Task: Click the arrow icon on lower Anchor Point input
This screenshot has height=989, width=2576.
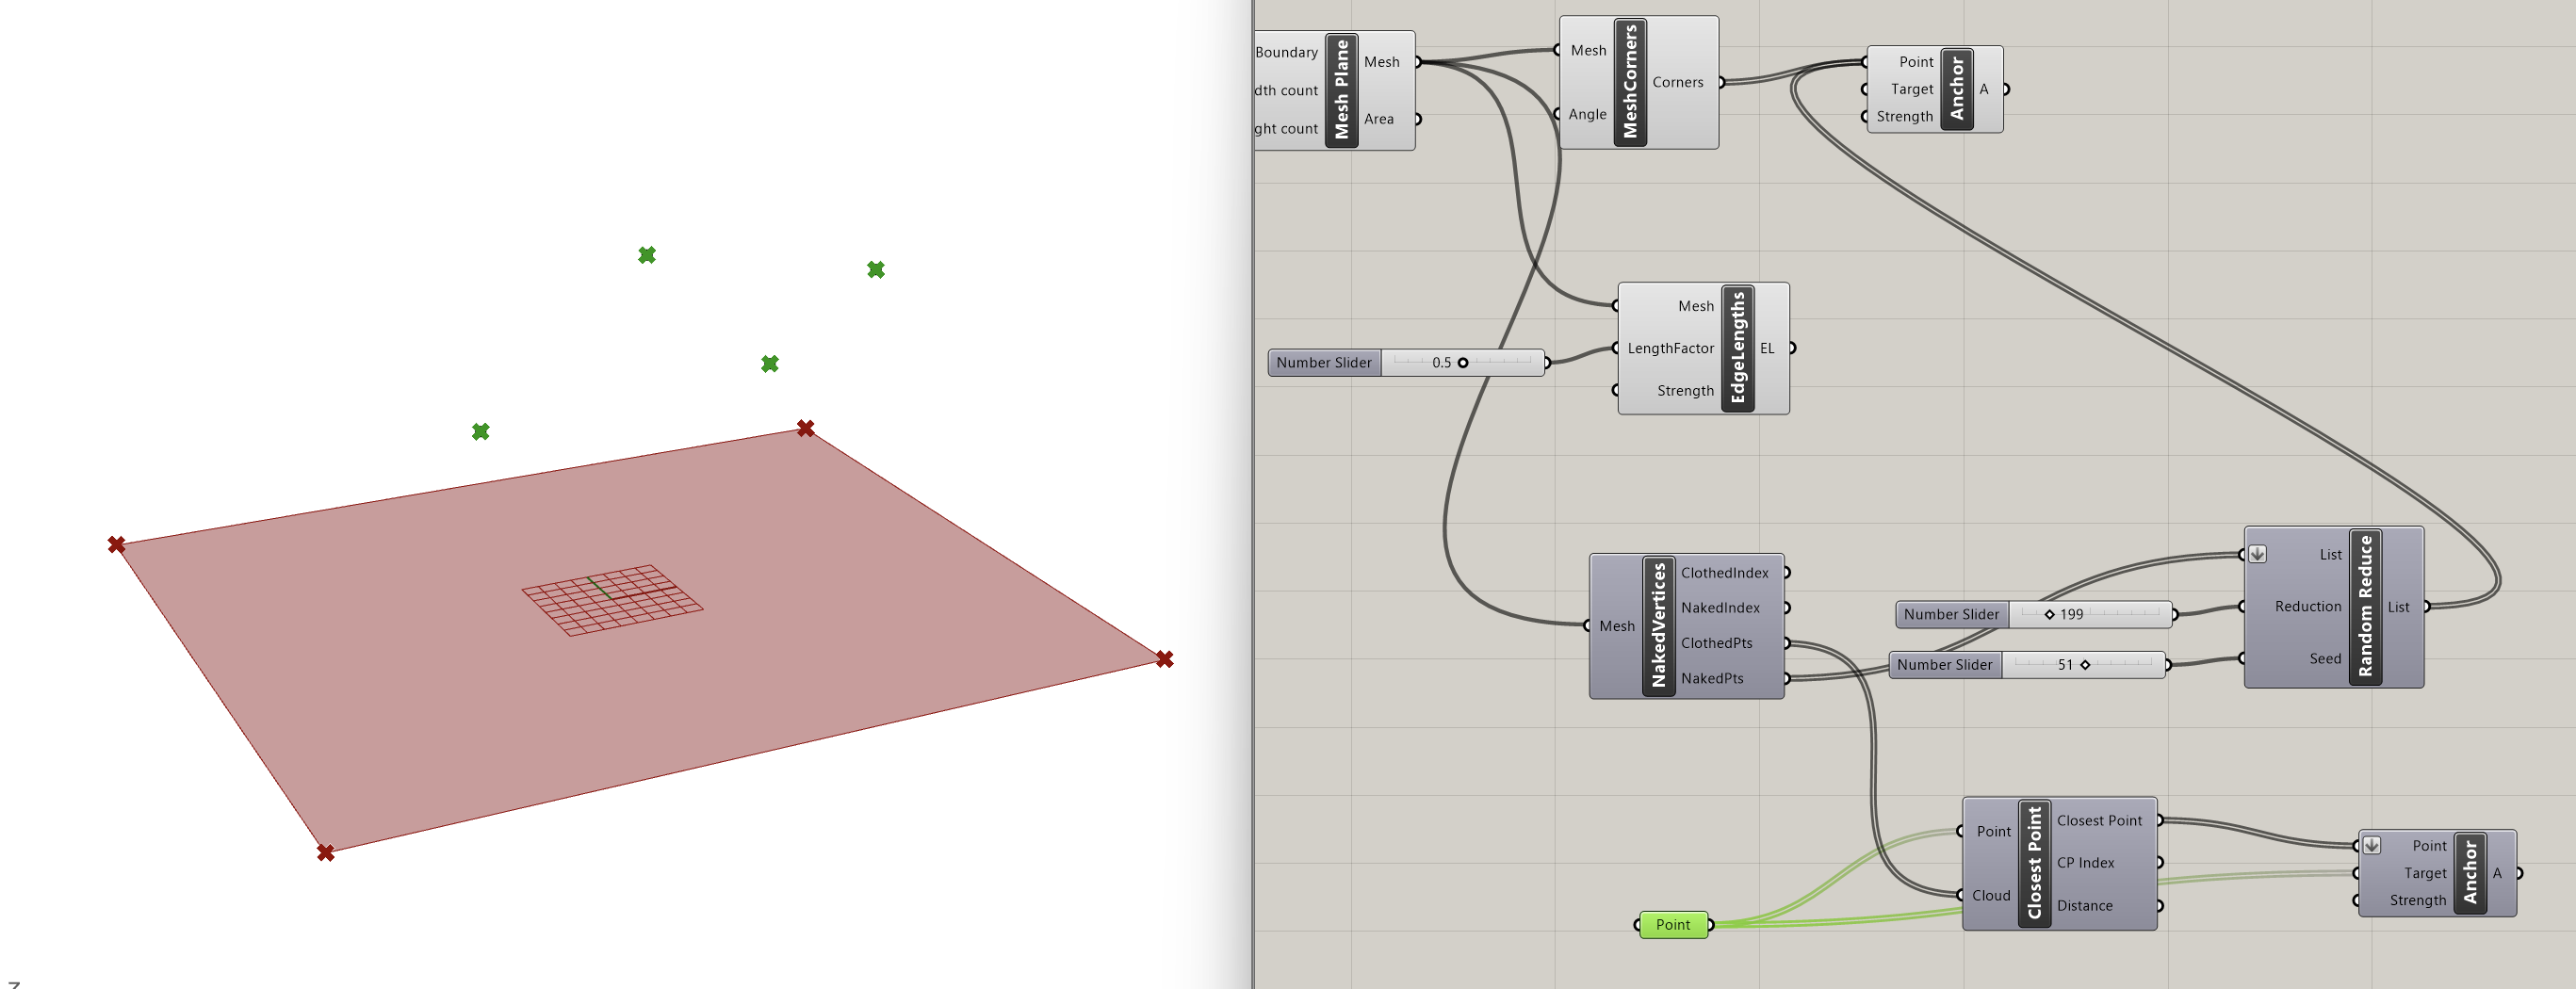Action: coord(2371,845)
